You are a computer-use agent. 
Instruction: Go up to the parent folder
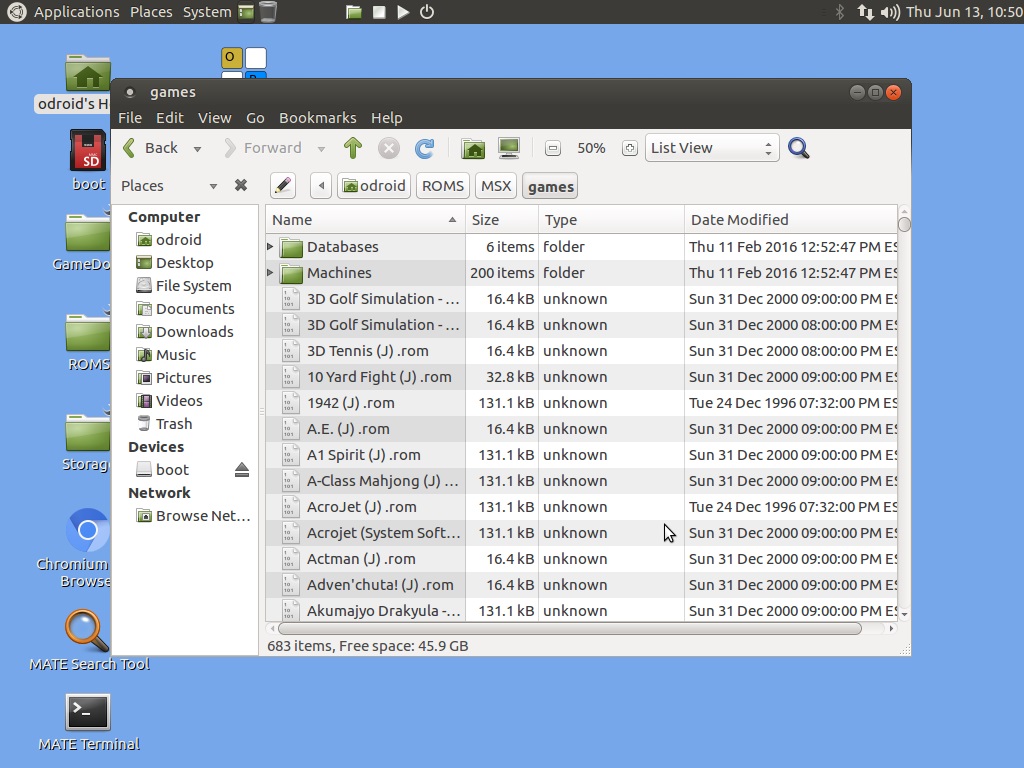point(352,148)
